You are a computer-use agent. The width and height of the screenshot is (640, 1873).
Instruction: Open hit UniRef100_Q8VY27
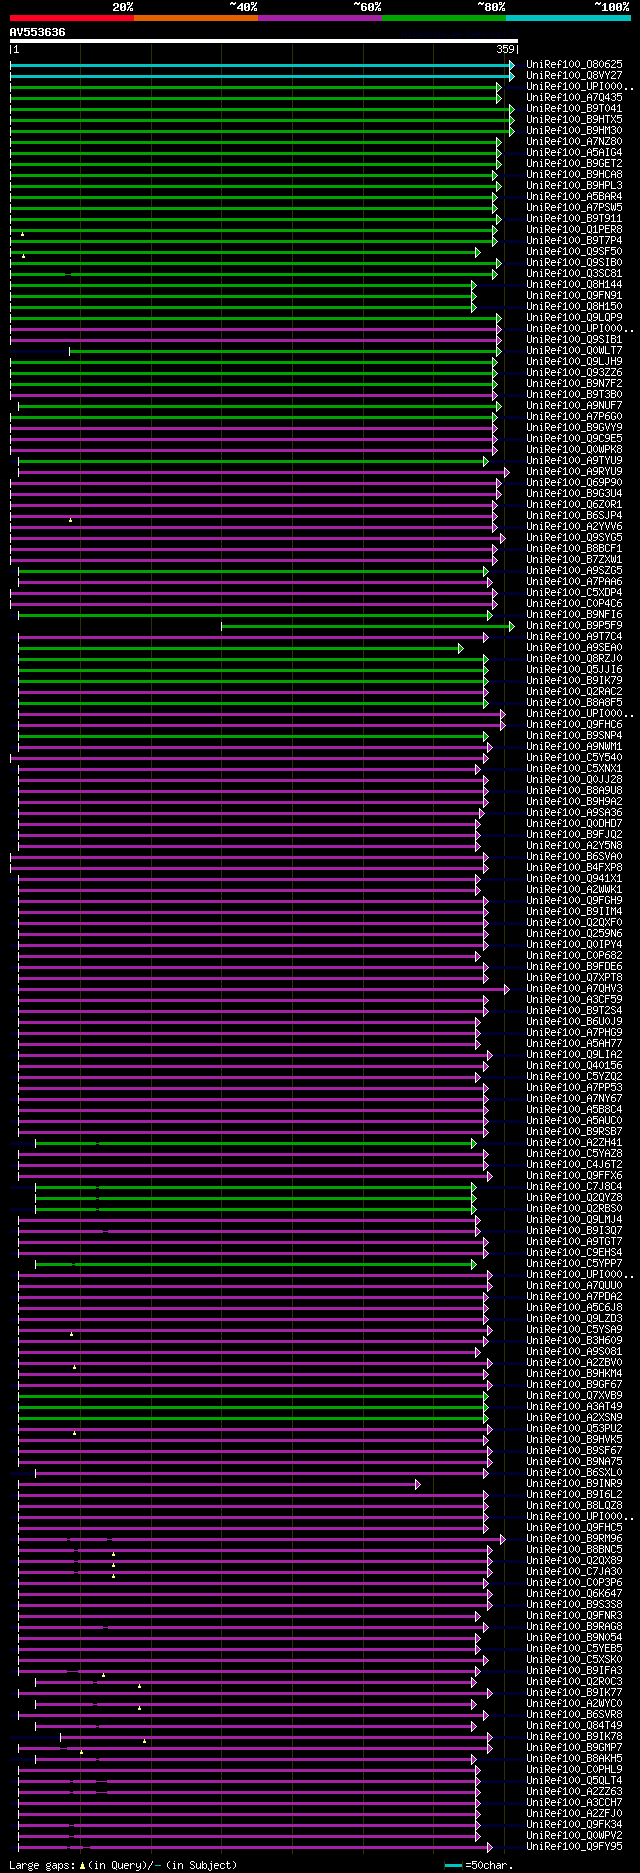pyautogui.click(x=574, y=75)
